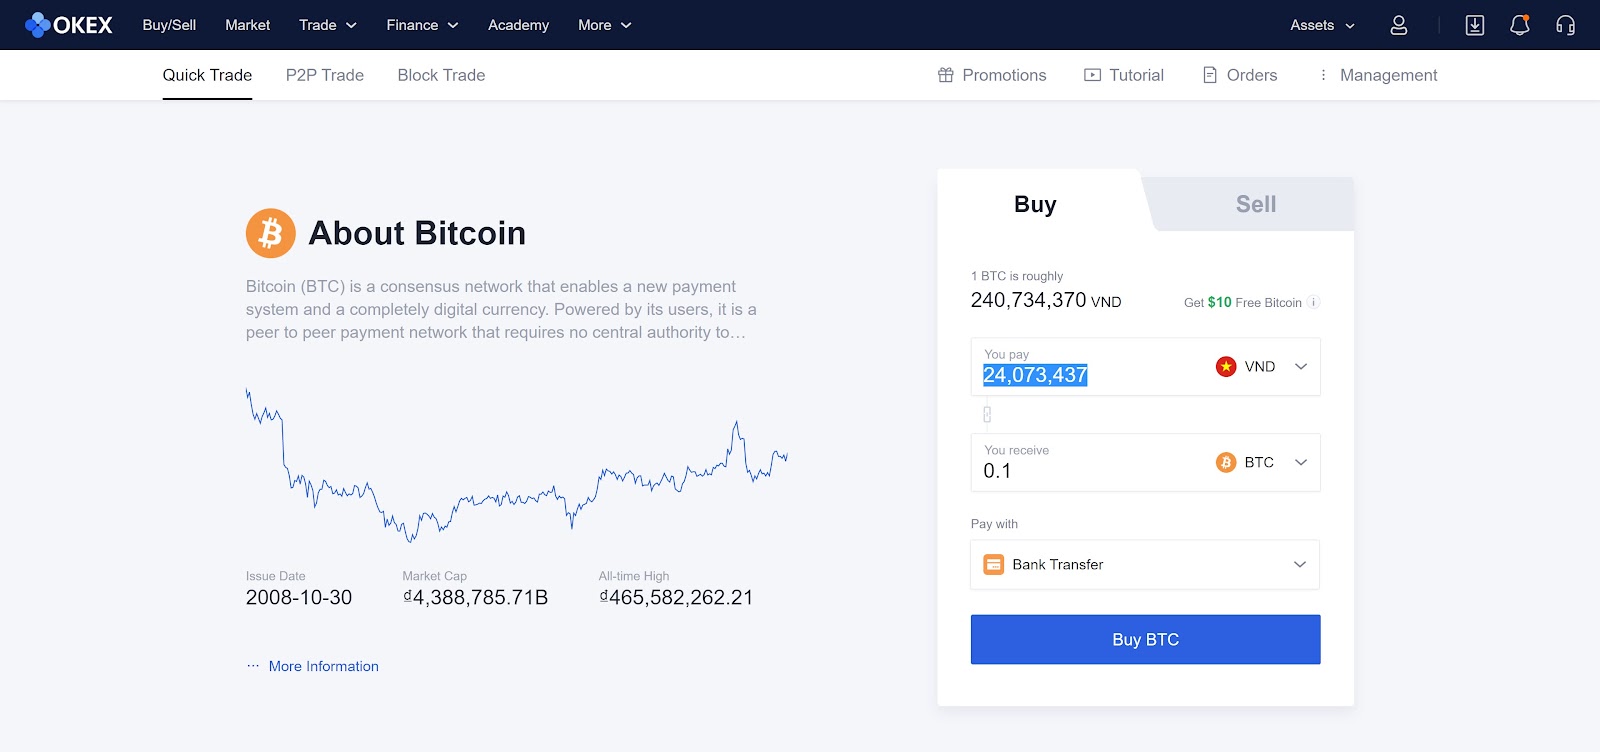
Task: Open the Tutorial link
Action: point(1137,75)
